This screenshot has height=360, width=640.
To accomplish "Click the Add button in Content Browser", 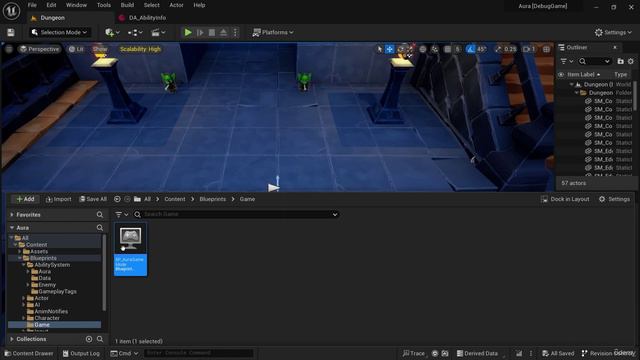I will click(25, 199).
